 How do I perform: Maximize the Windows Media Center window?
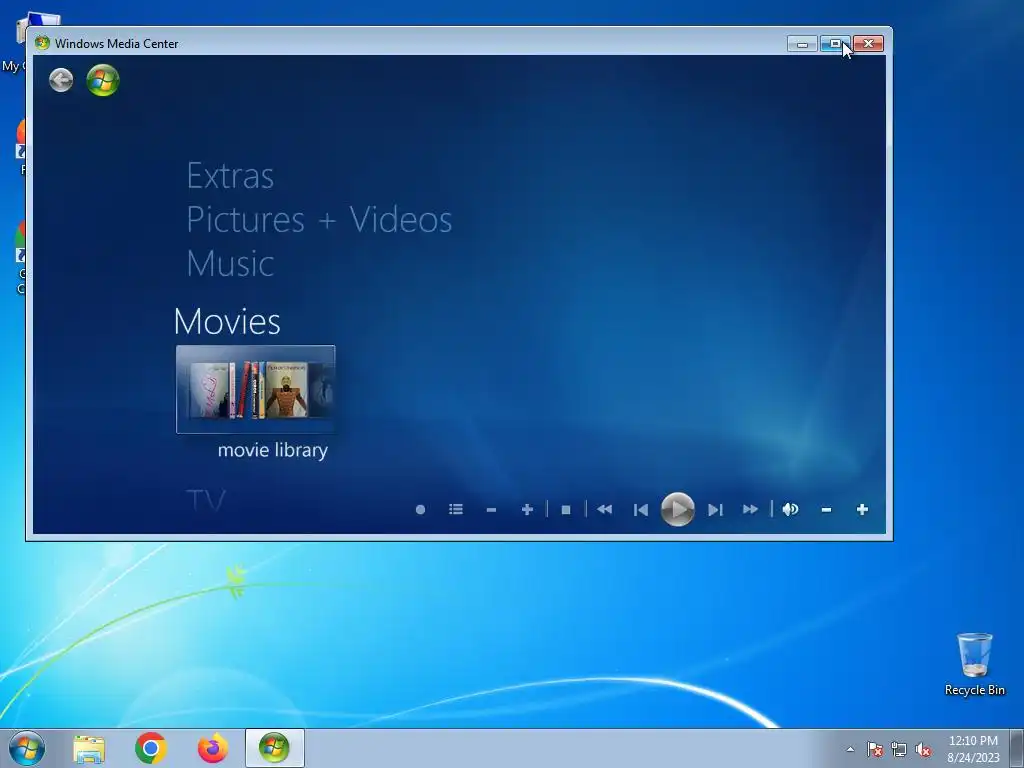[x=835, y=44]
